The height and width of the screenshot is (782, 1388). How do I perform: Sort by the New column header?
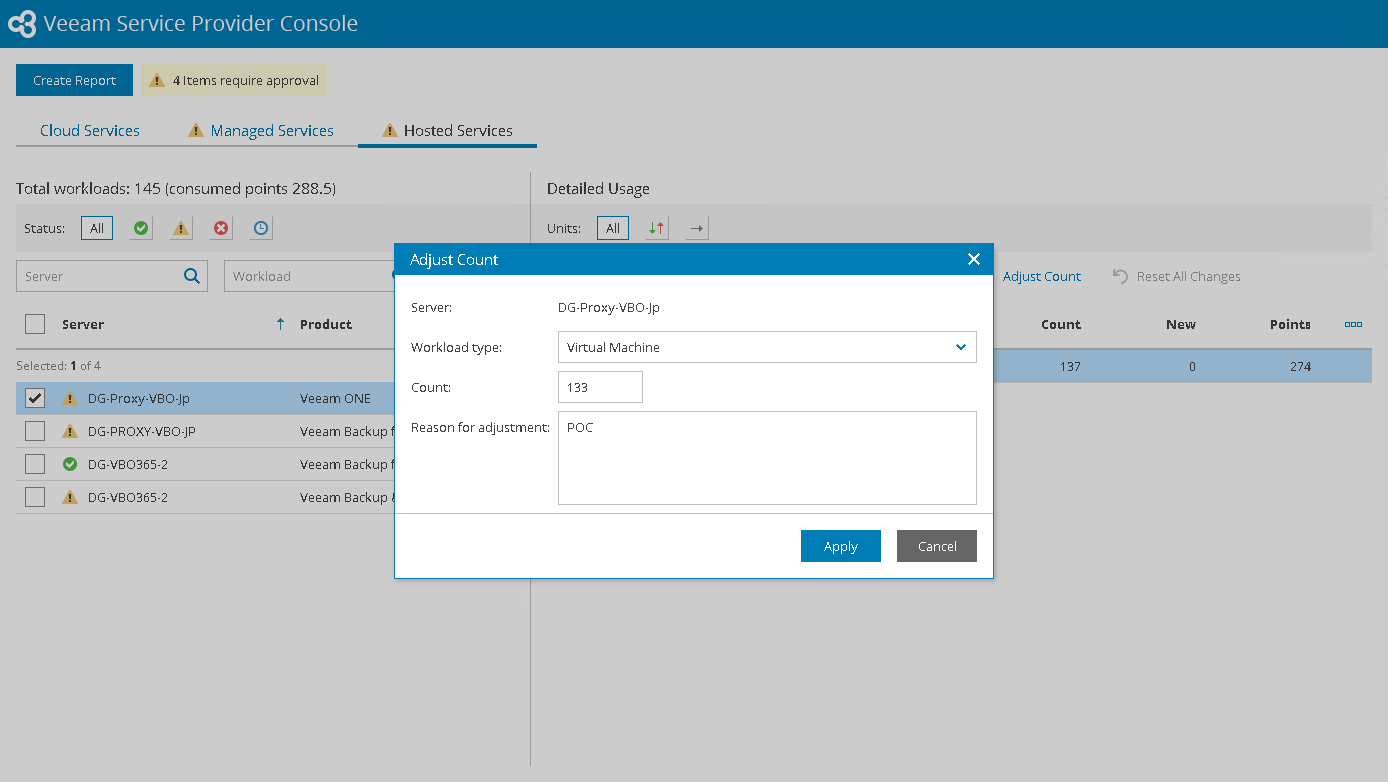(1181, 324)
